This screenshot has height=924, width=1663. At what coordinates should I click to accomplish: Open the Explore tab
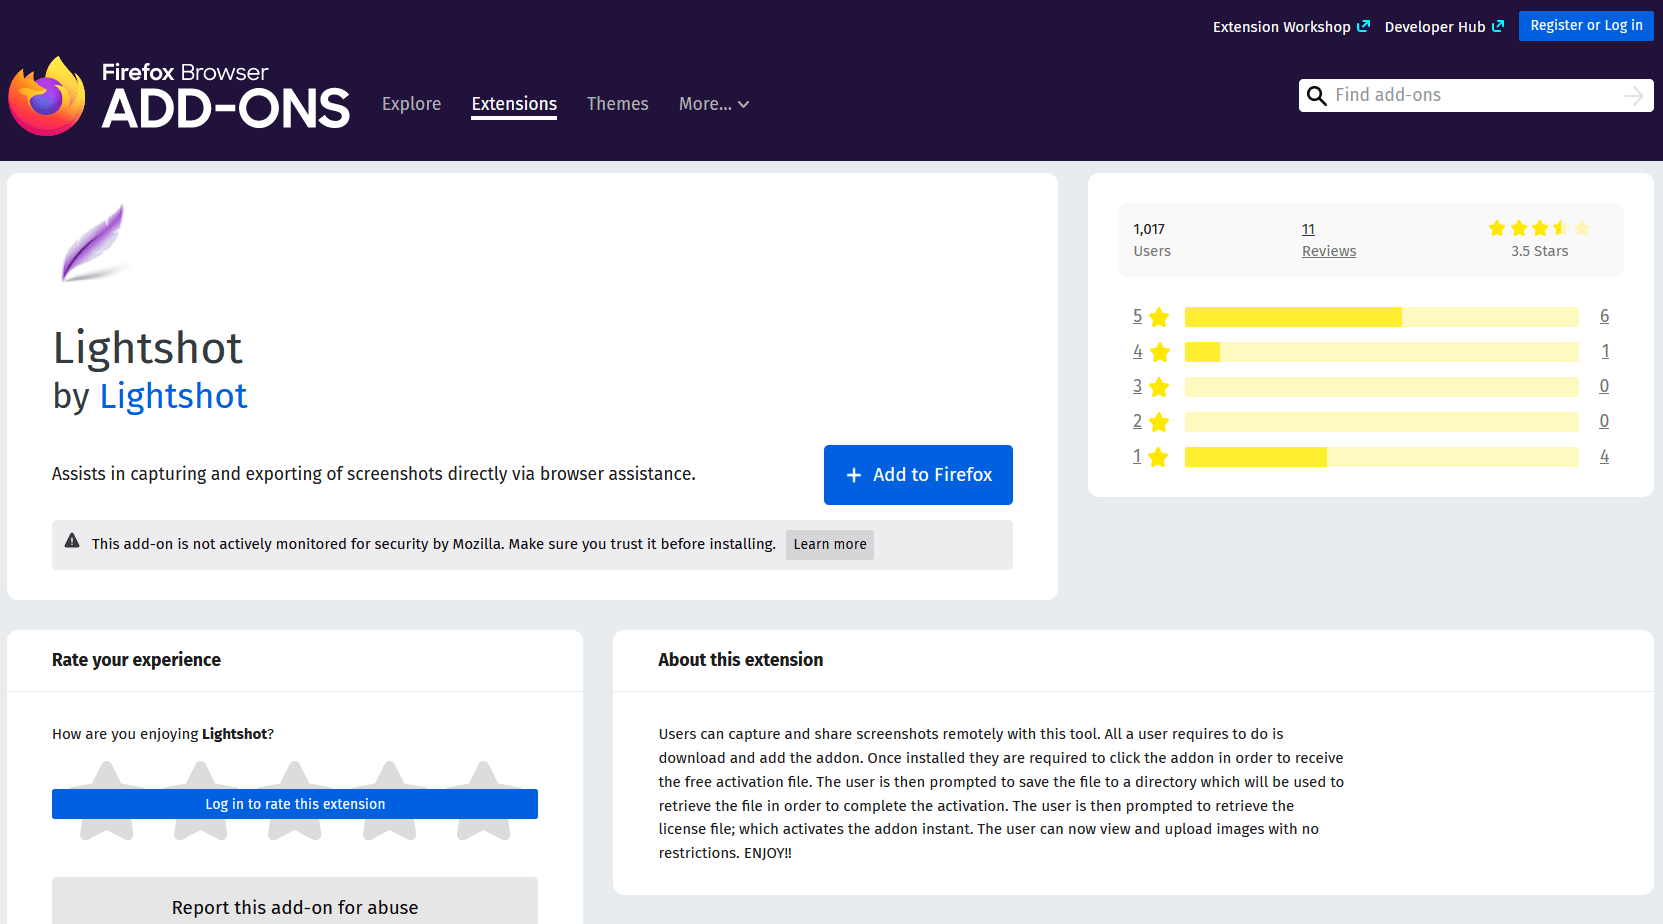point(411,104)
